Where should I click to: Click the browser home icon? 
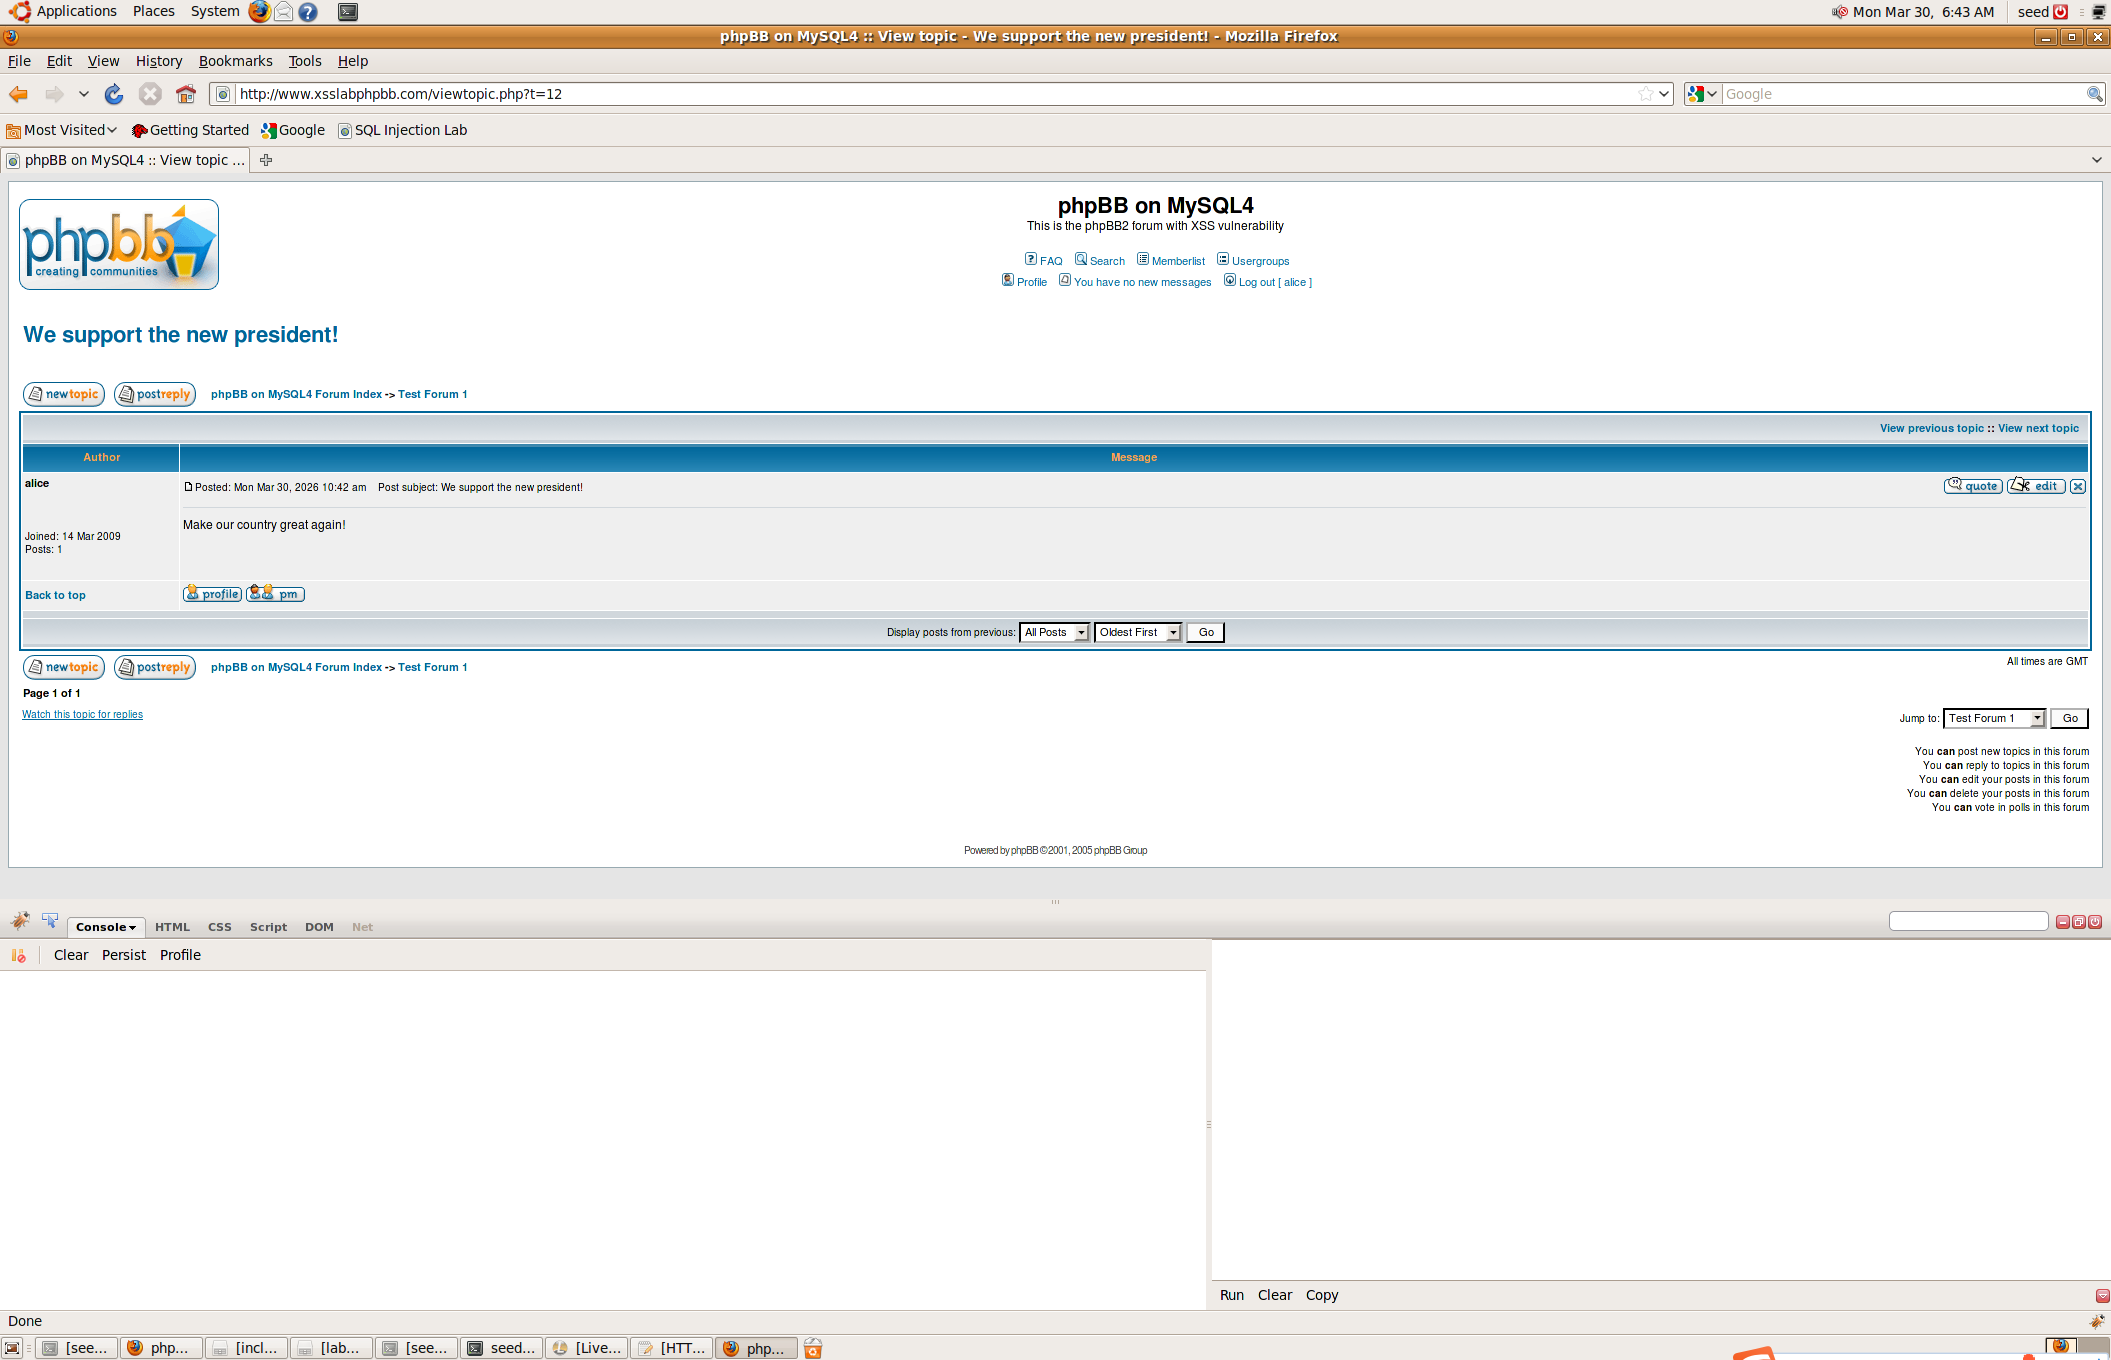point(185,94)
